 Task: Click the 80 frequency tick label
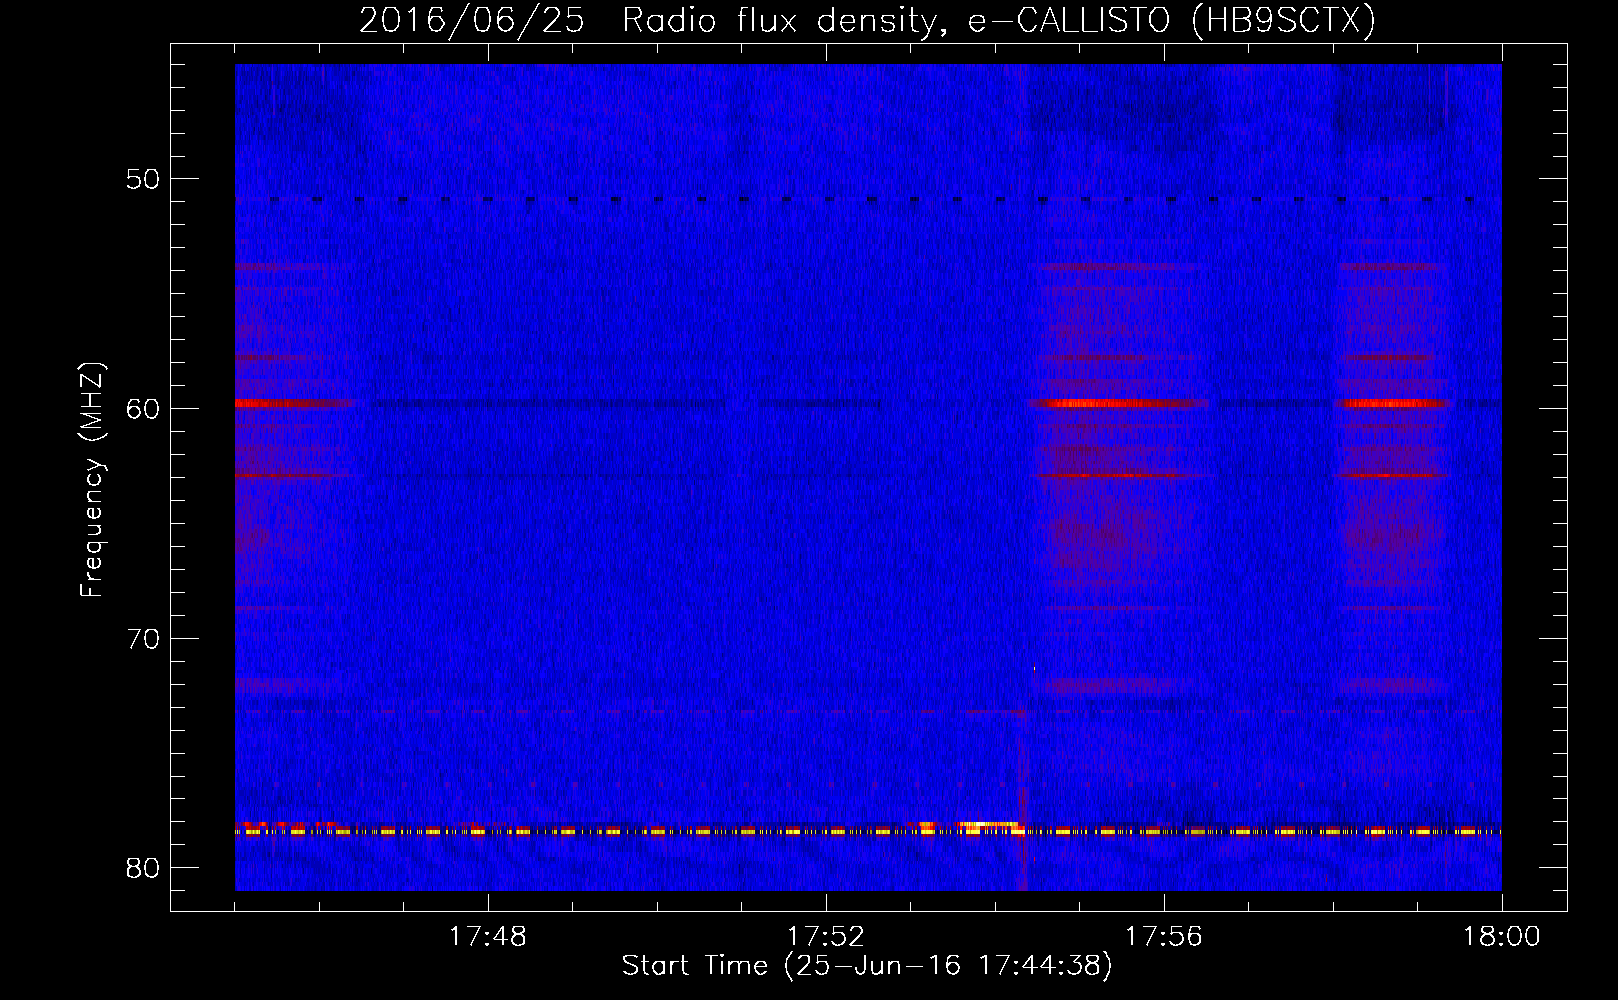coord(144,868)
